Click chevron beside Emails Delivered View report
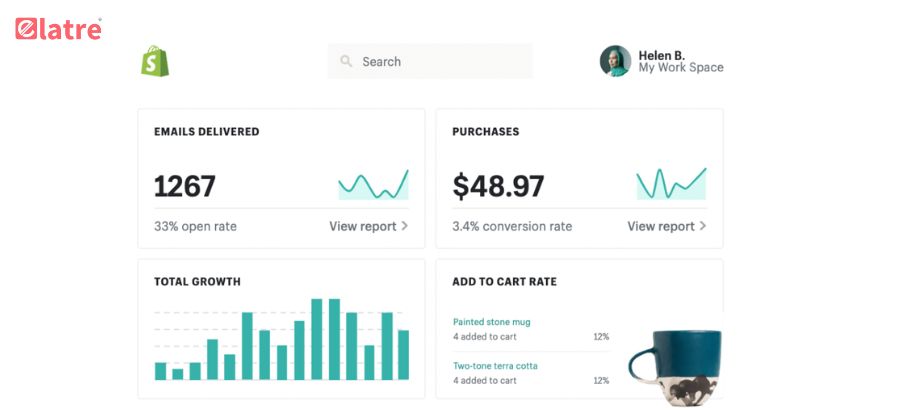The width and height of the screenshot is (900, 410). [405, 226]
